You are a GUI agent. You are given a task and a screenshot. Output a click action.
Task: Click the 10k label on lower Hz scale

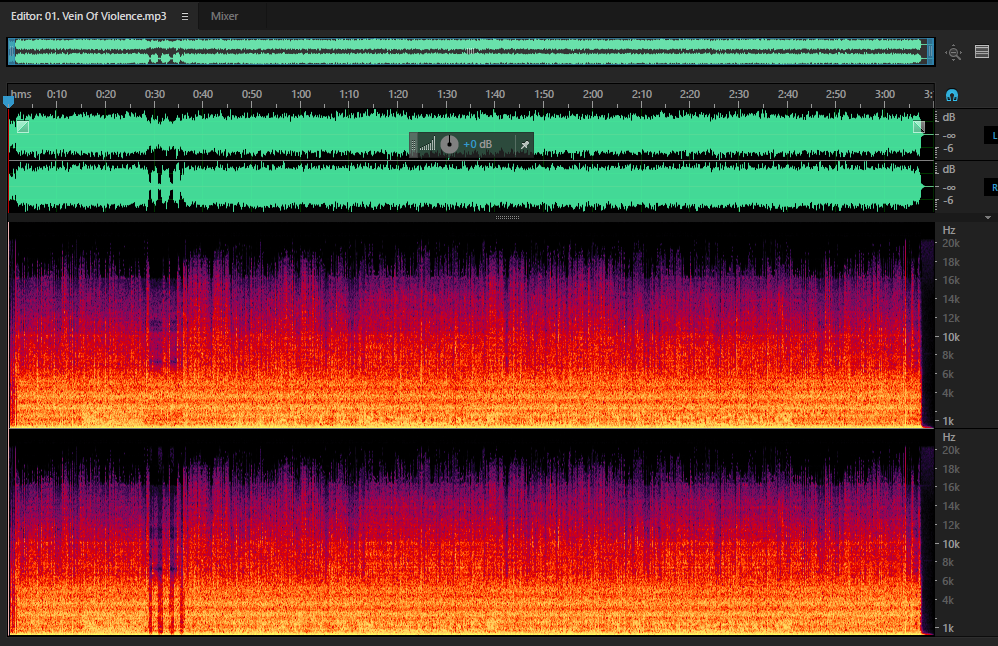coord(951,544)
